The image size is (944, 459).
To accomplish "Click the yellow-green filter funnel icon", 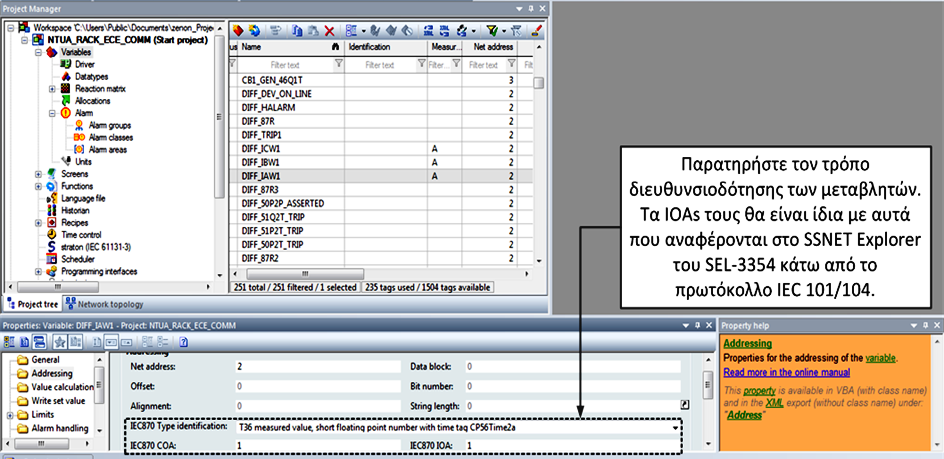I will [492, 31].
